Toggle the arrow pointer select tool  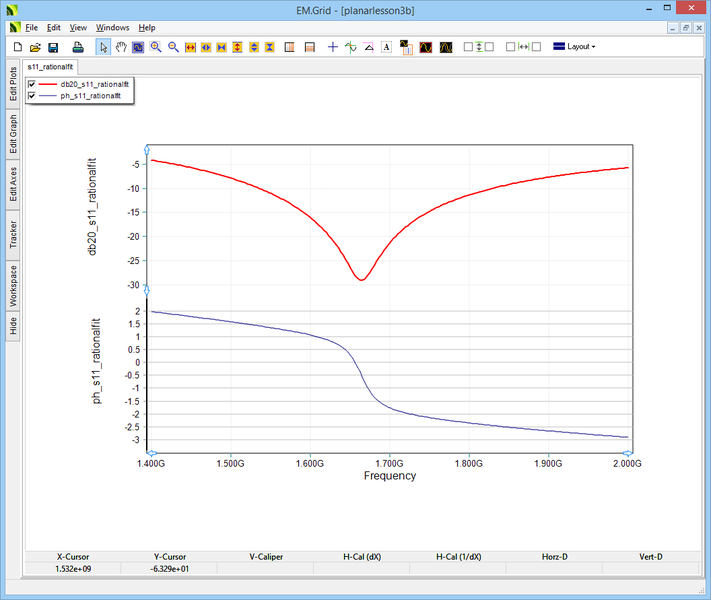click(x=103, y=47)
